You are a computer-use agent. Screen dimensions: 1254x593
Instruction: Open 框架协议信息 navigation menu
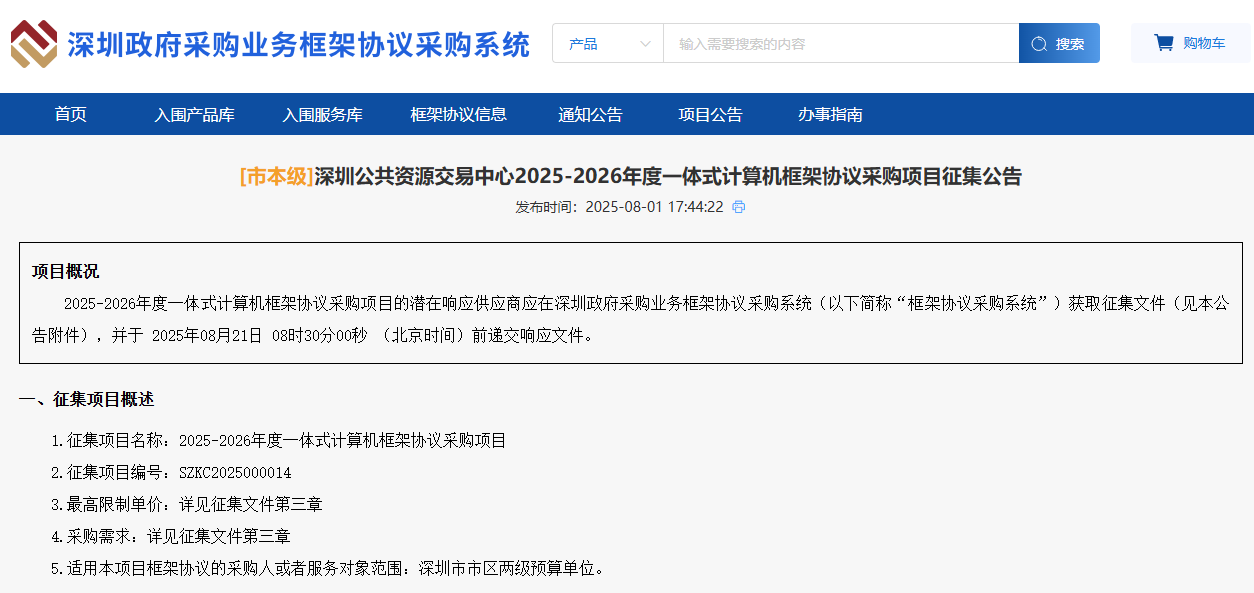click(456, 114)
